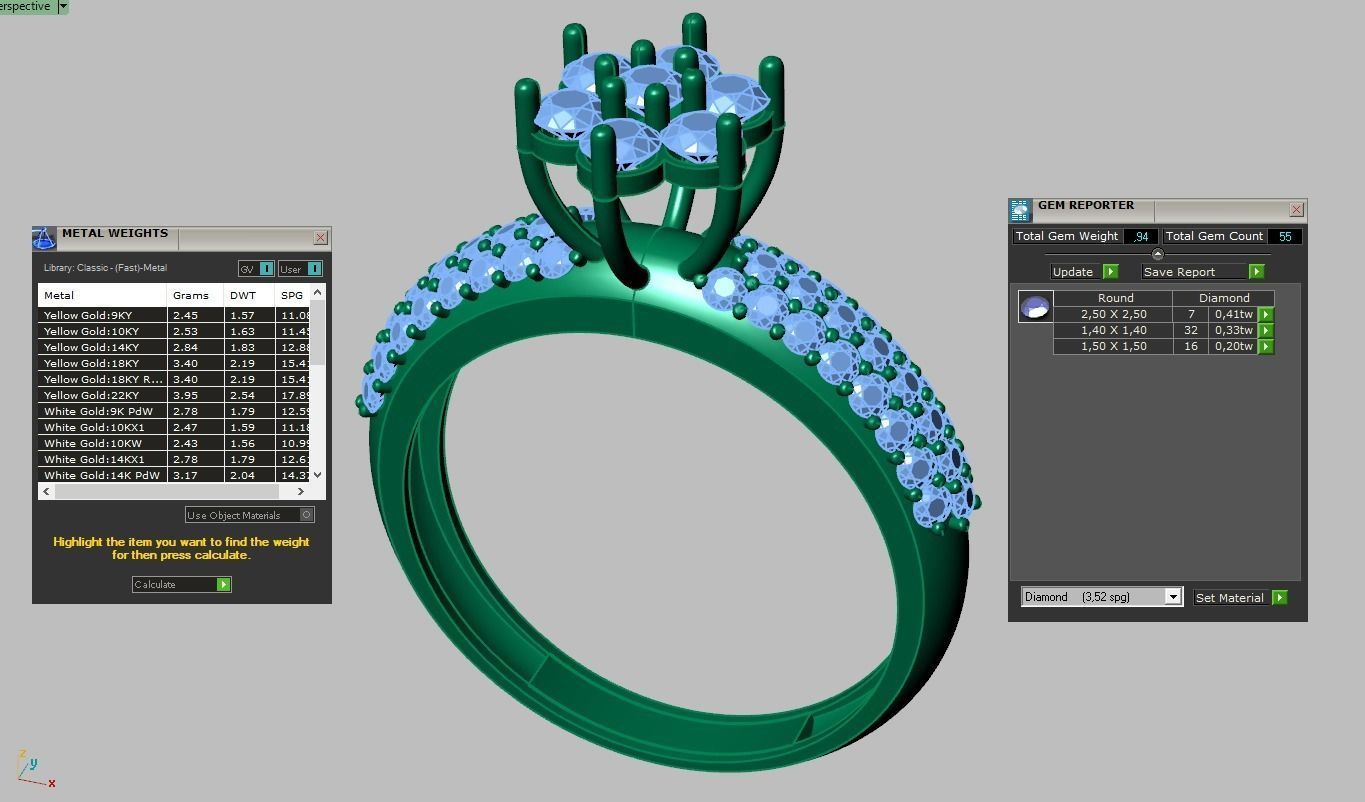
Task: Click the green arrow beside Save Report
Action: point(1257,272)
